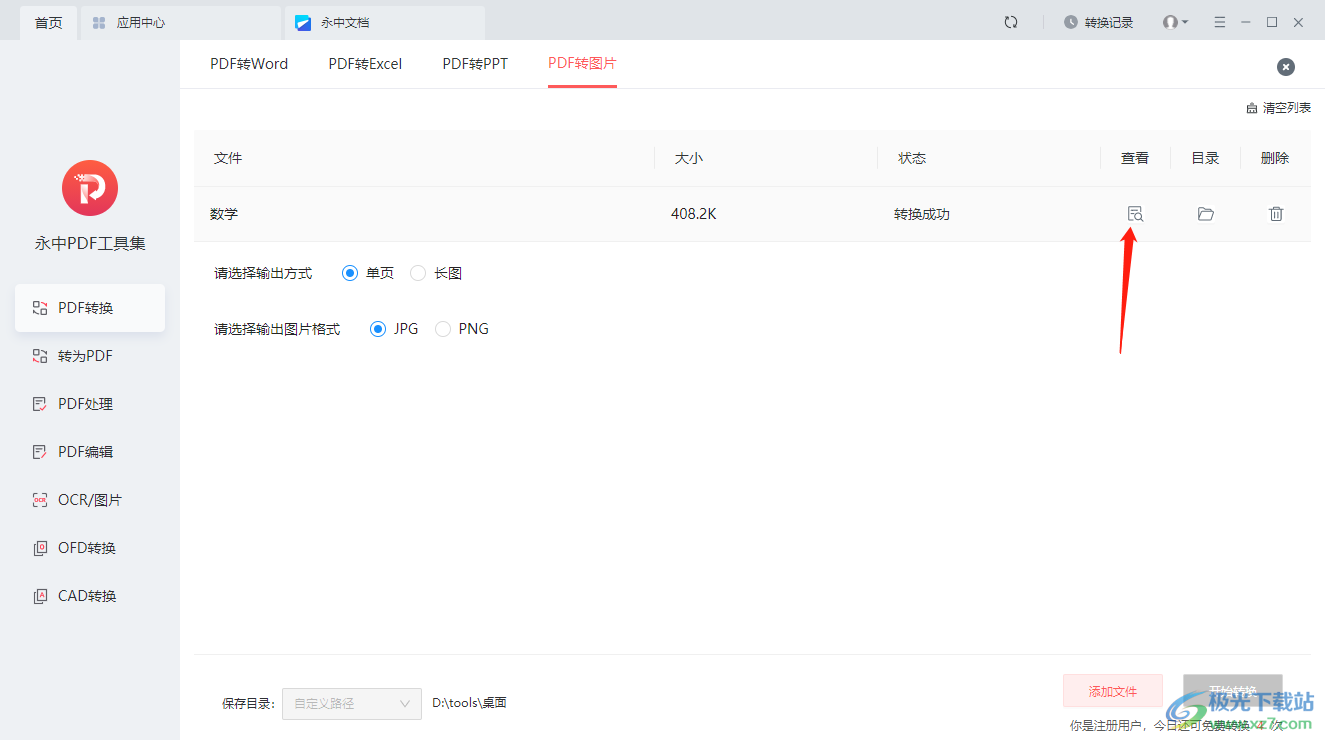Open OCR/图片 in the sidebar

(90, 500)
